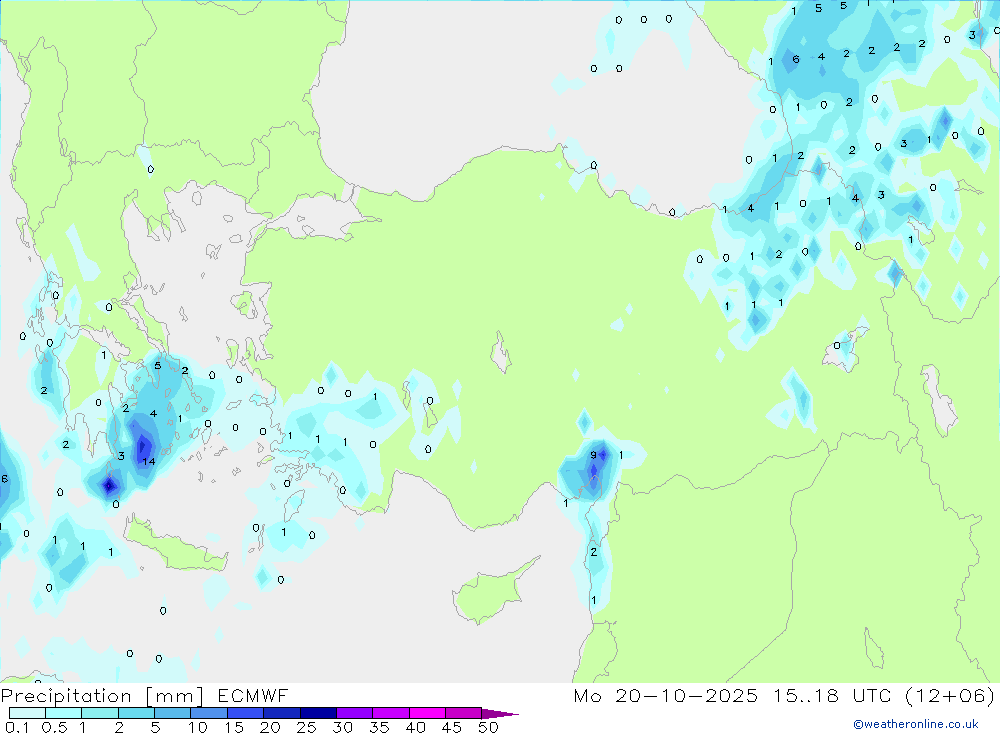This screenshot has width=1000, height=733.
Task: Pick the 45–50 mm legend swatch
Action: [463, 713]
